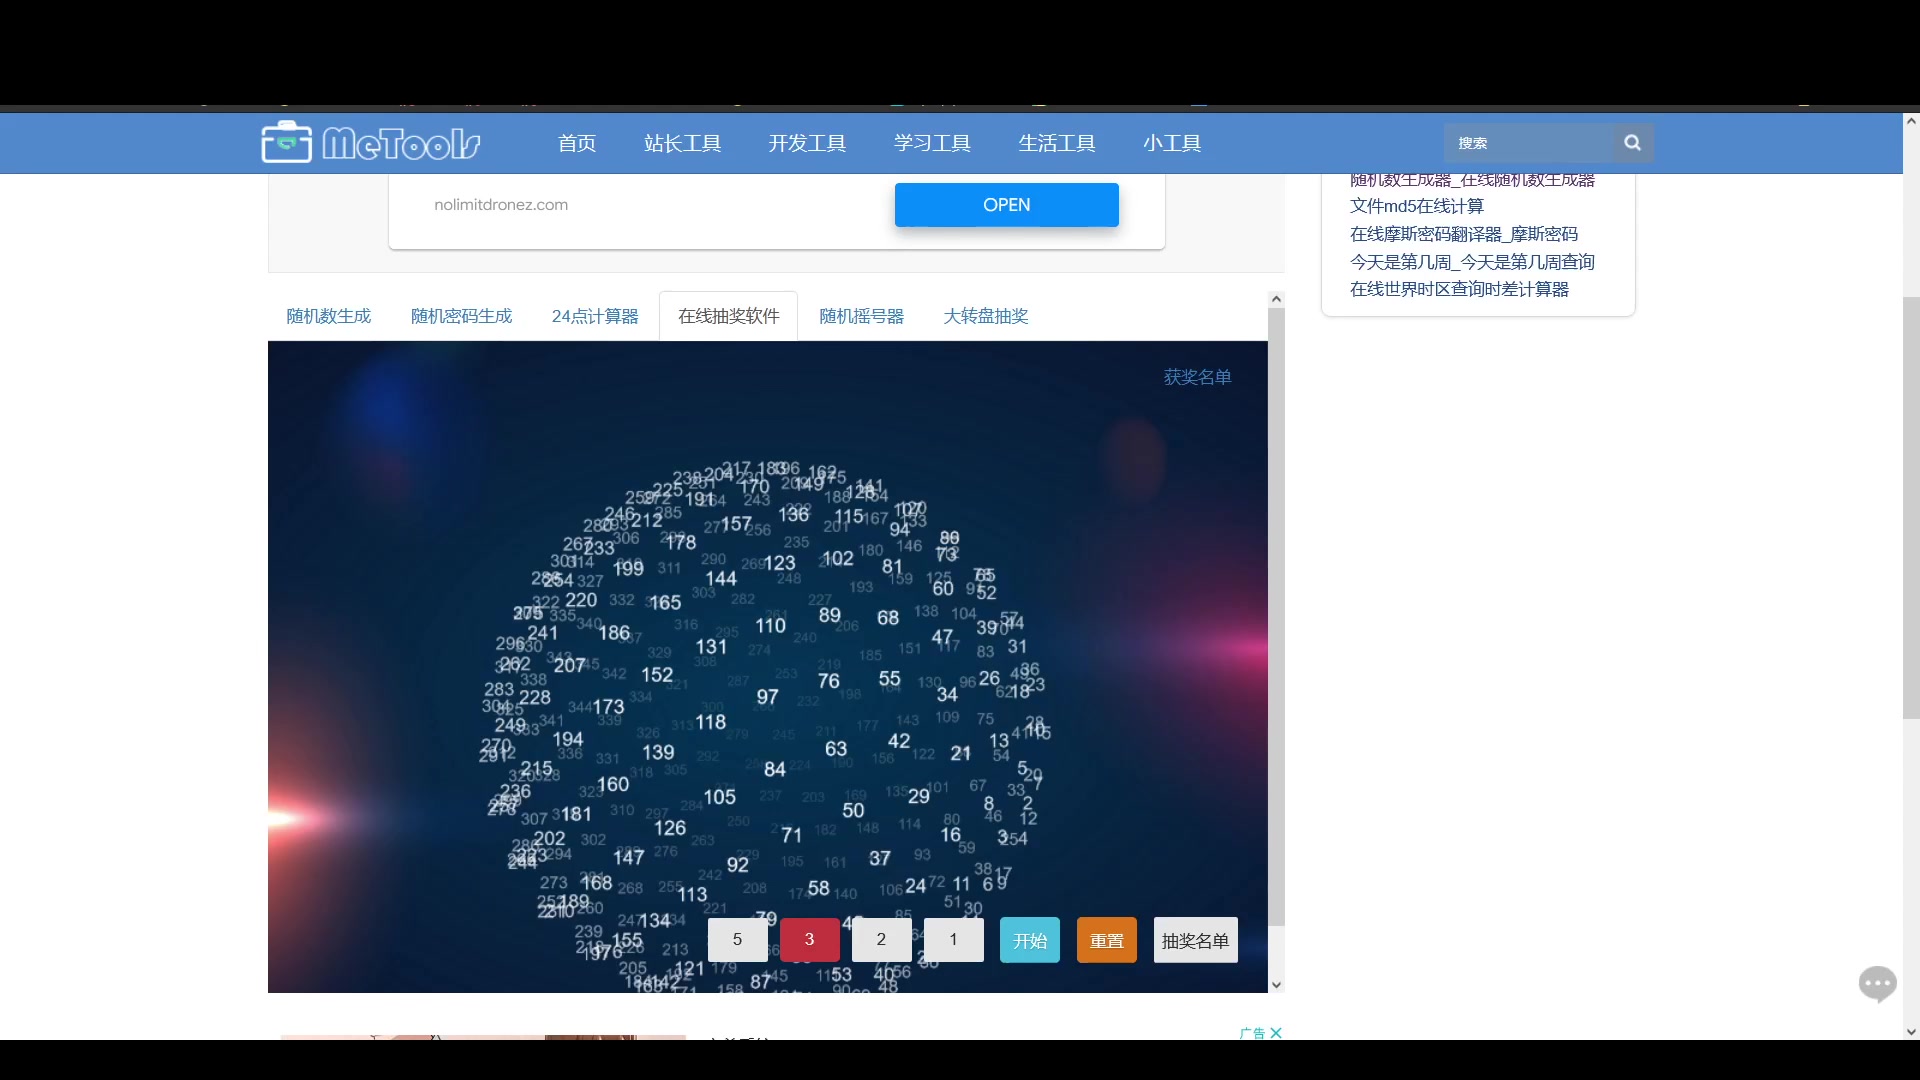Select prize level 1 button
Image resolution: width=1920 pixels, height=1080 pixels.
953,940
